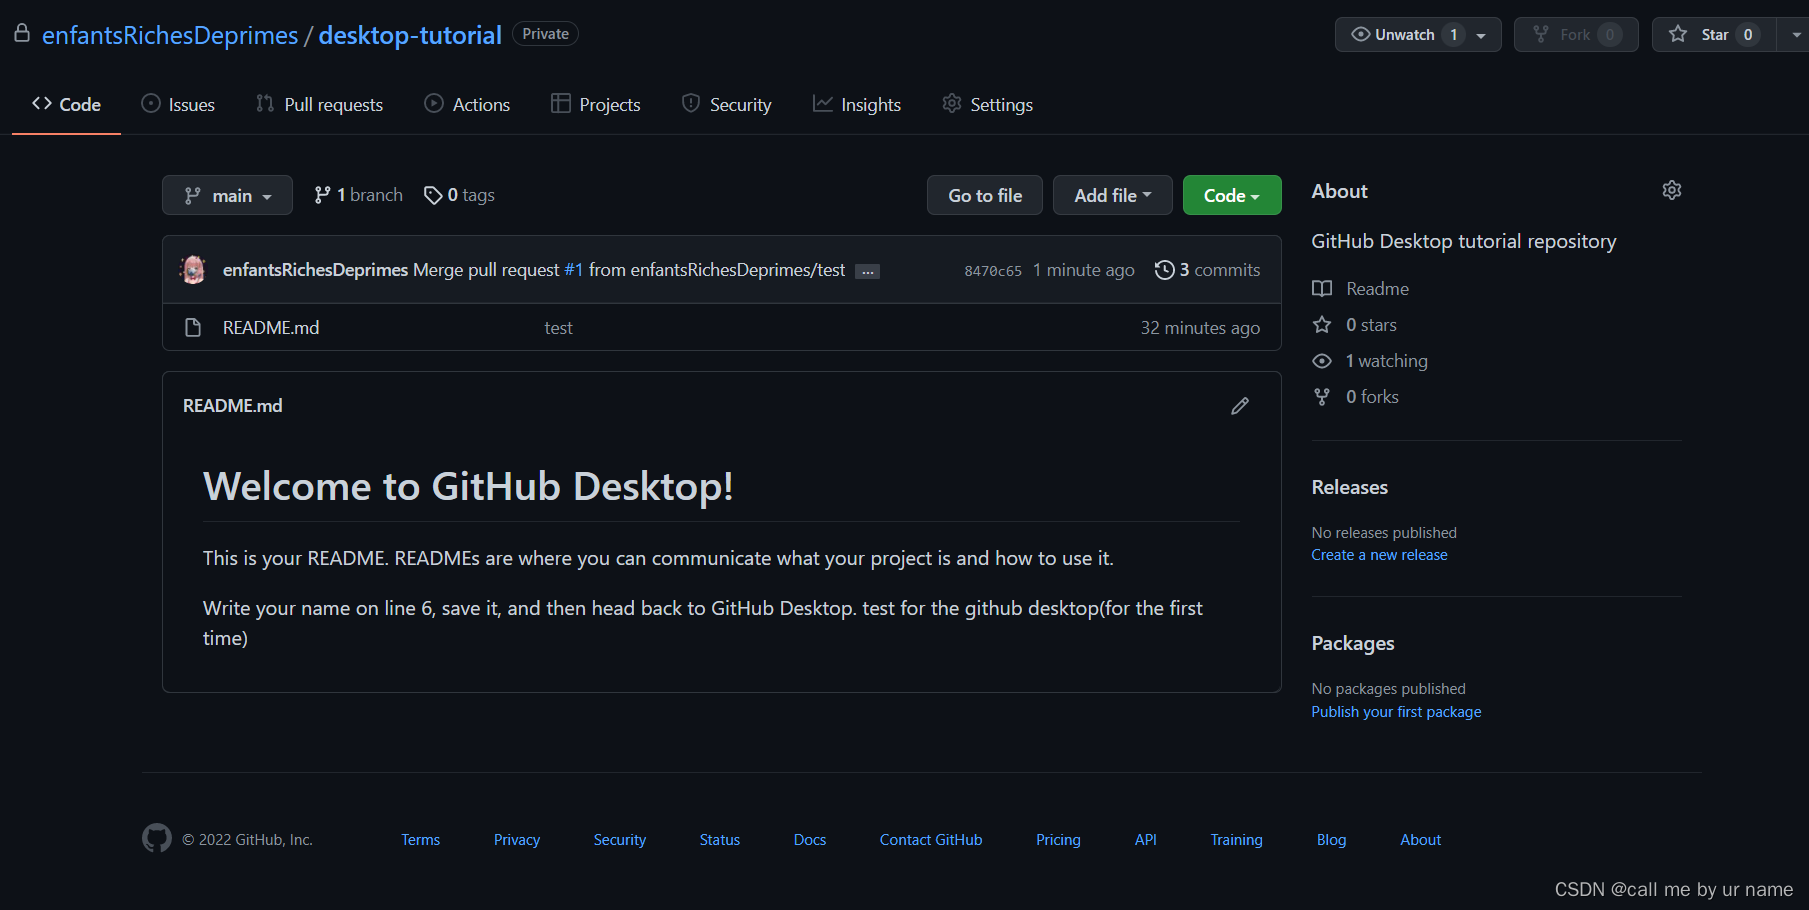1809x910 pixels.
Task: Open Readme via the book icon
Action: (1322, 288)
